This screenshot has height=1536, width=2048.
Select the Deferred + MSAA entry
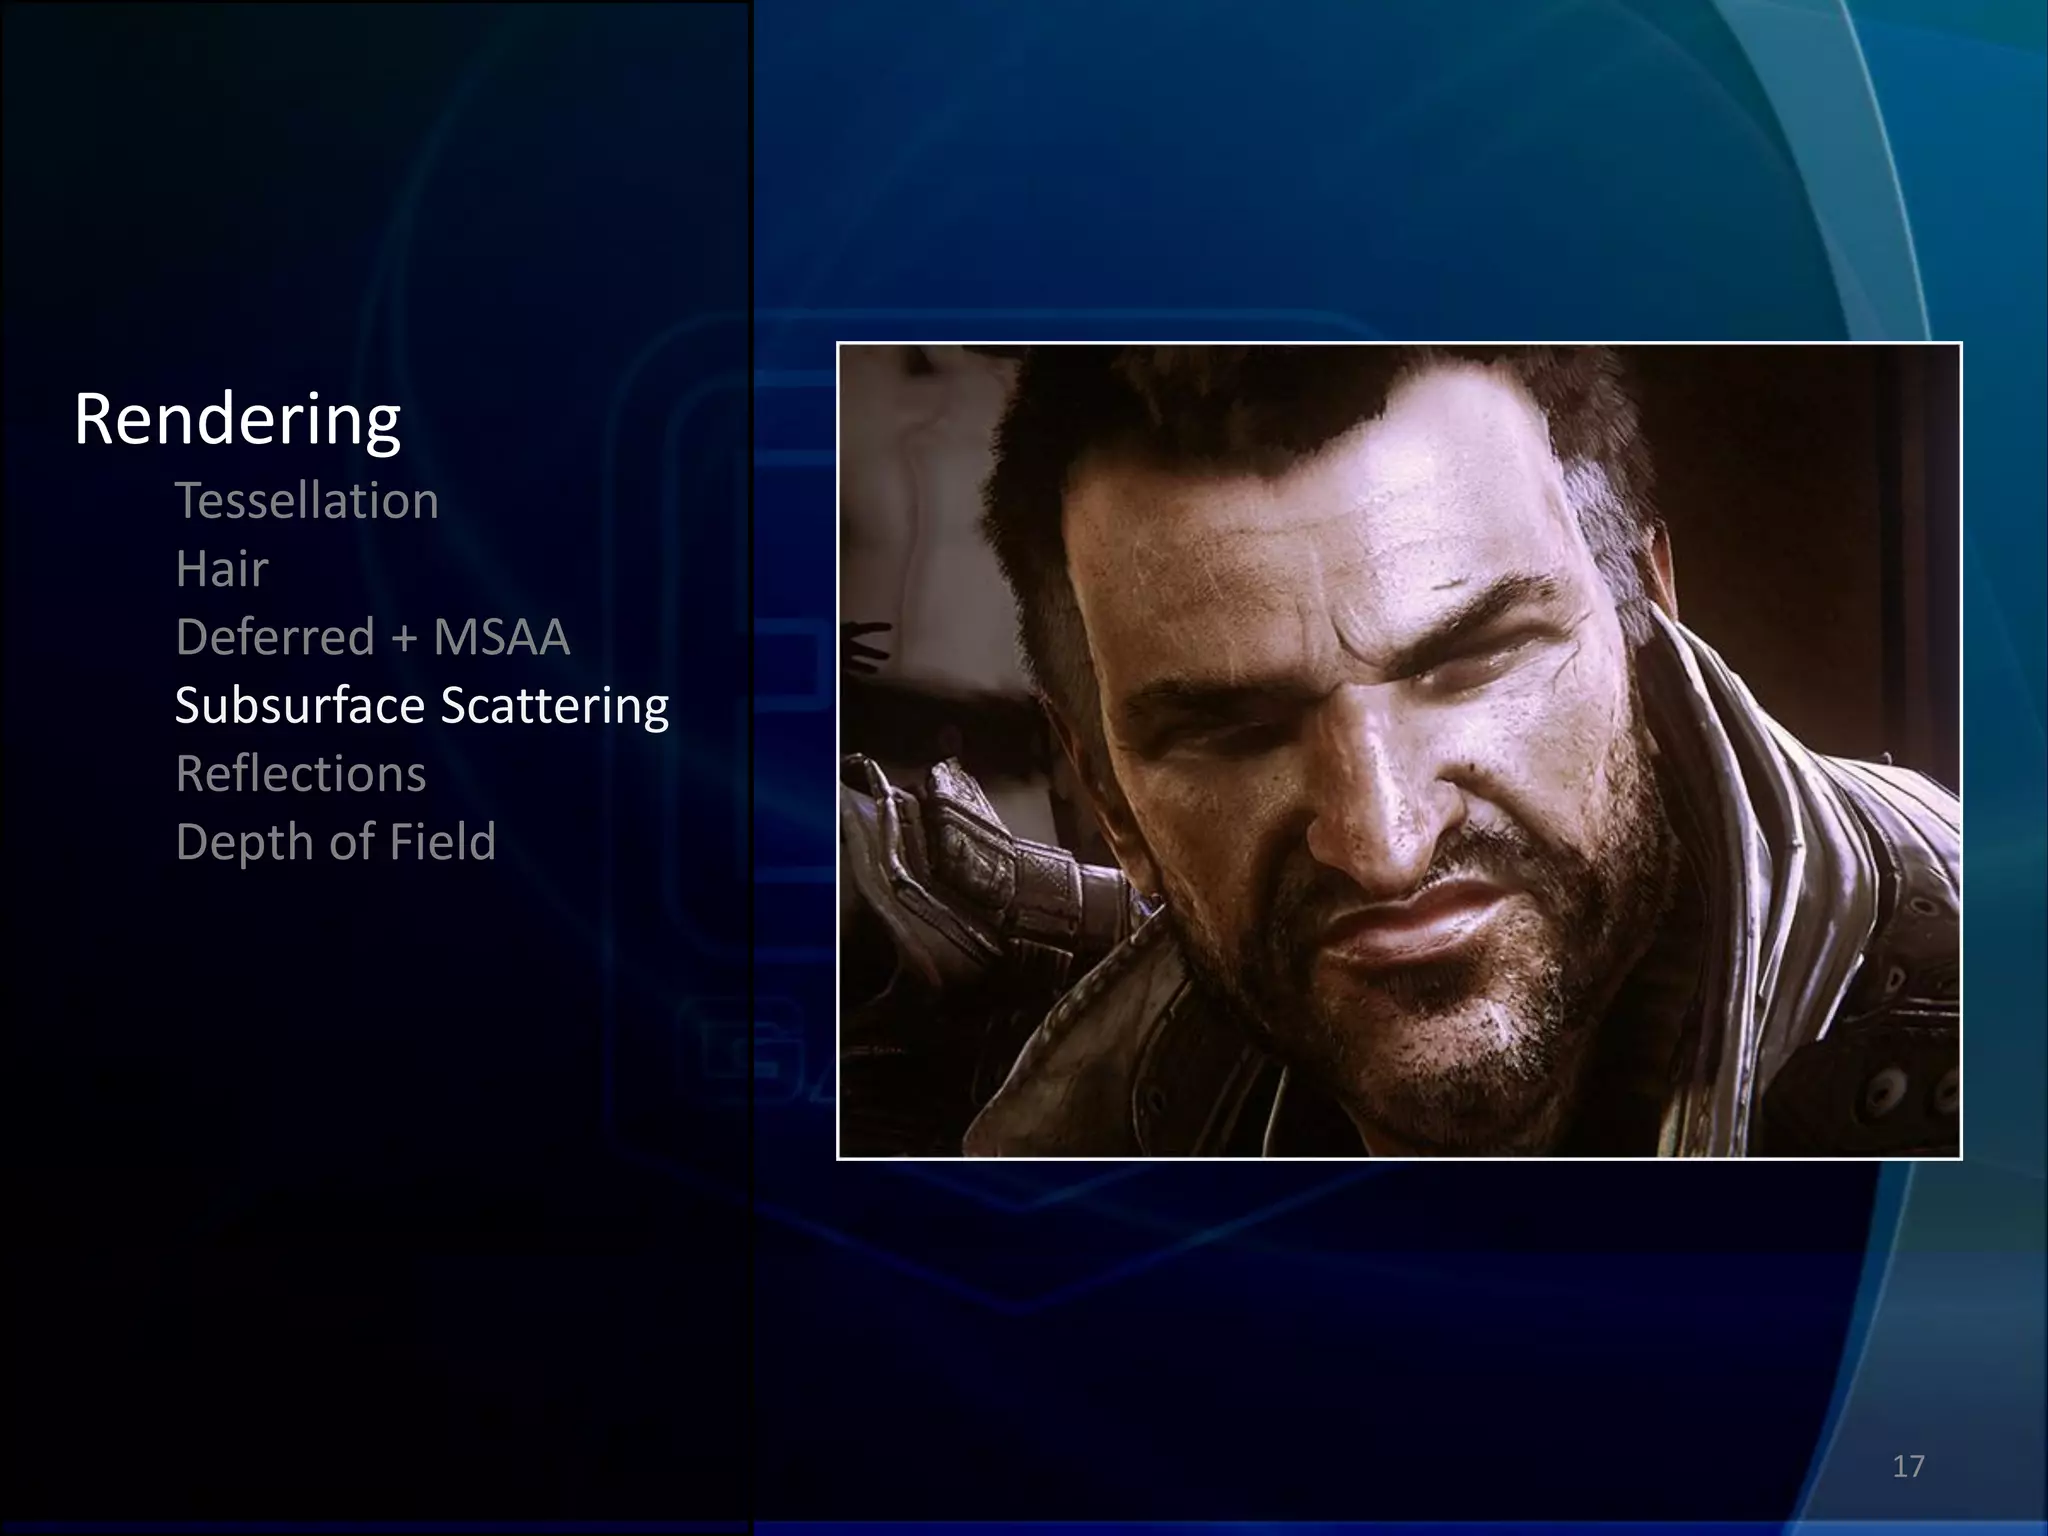pyautogui.click(x=372, y=636)
